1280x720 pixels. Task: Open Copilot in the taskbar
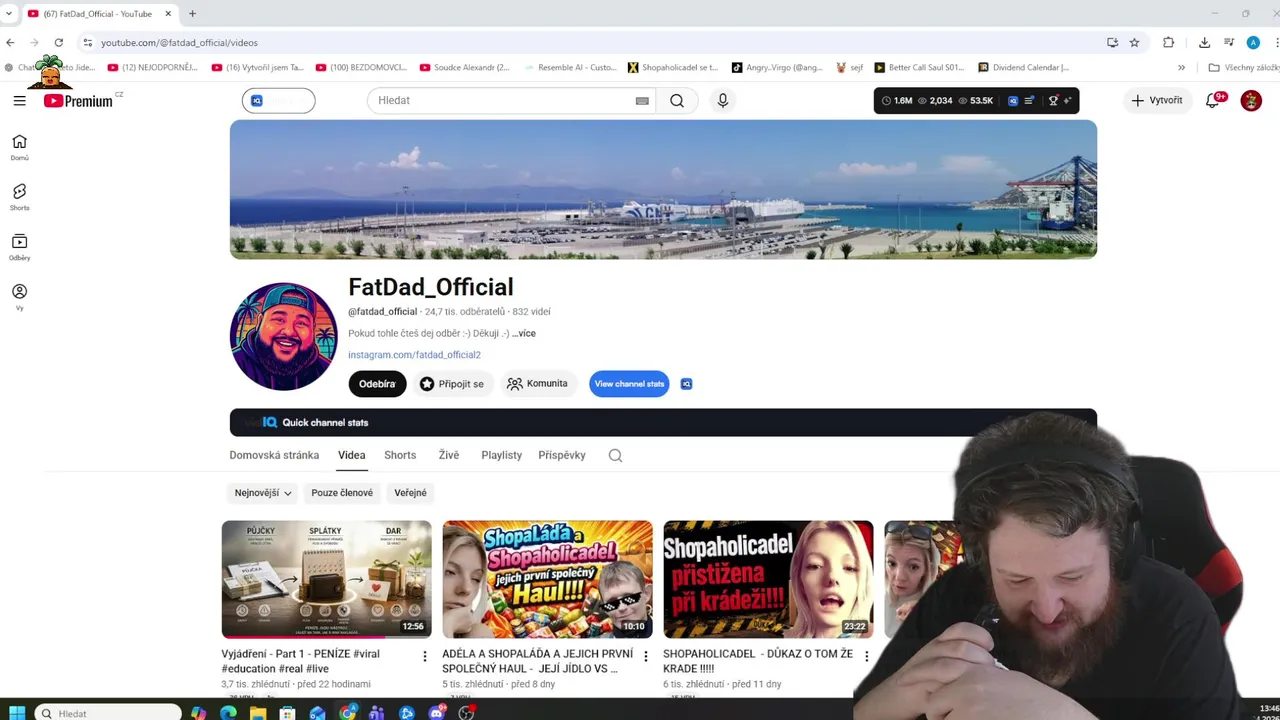pyautogui.click(x=198, y=713)
